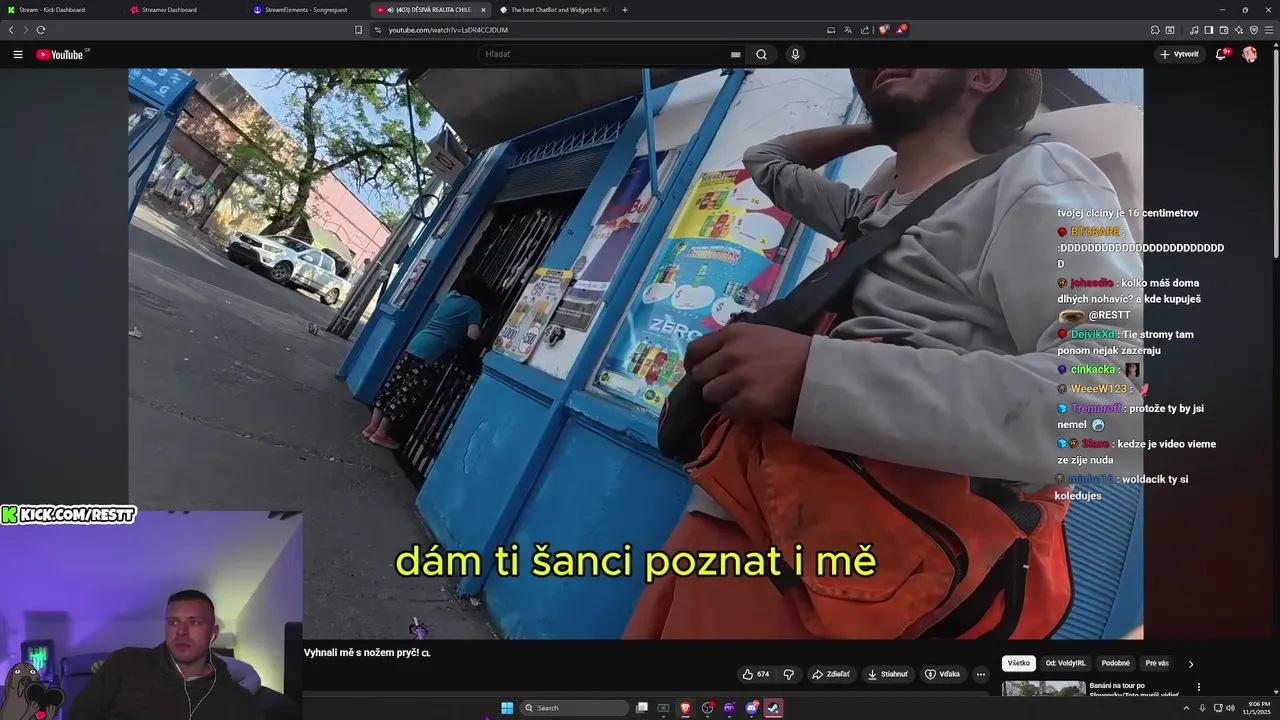Open site settings icon beside the URL
Image resolution: width=1280 pixels, height=720 pixels.
(x=378, y=30)
